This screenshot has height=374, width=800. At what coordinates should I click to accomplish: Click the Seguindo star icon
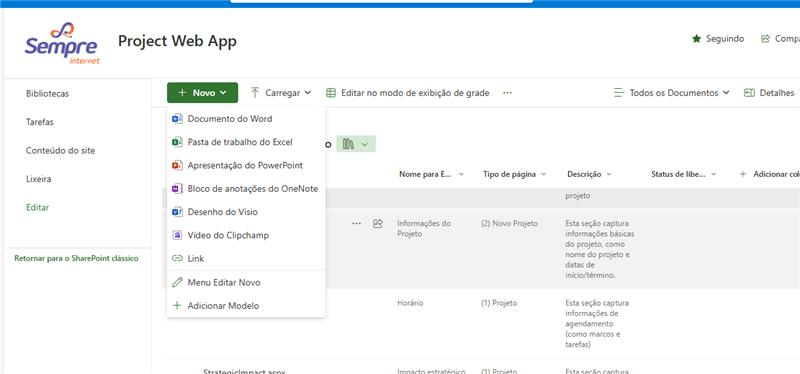(696, 39)
